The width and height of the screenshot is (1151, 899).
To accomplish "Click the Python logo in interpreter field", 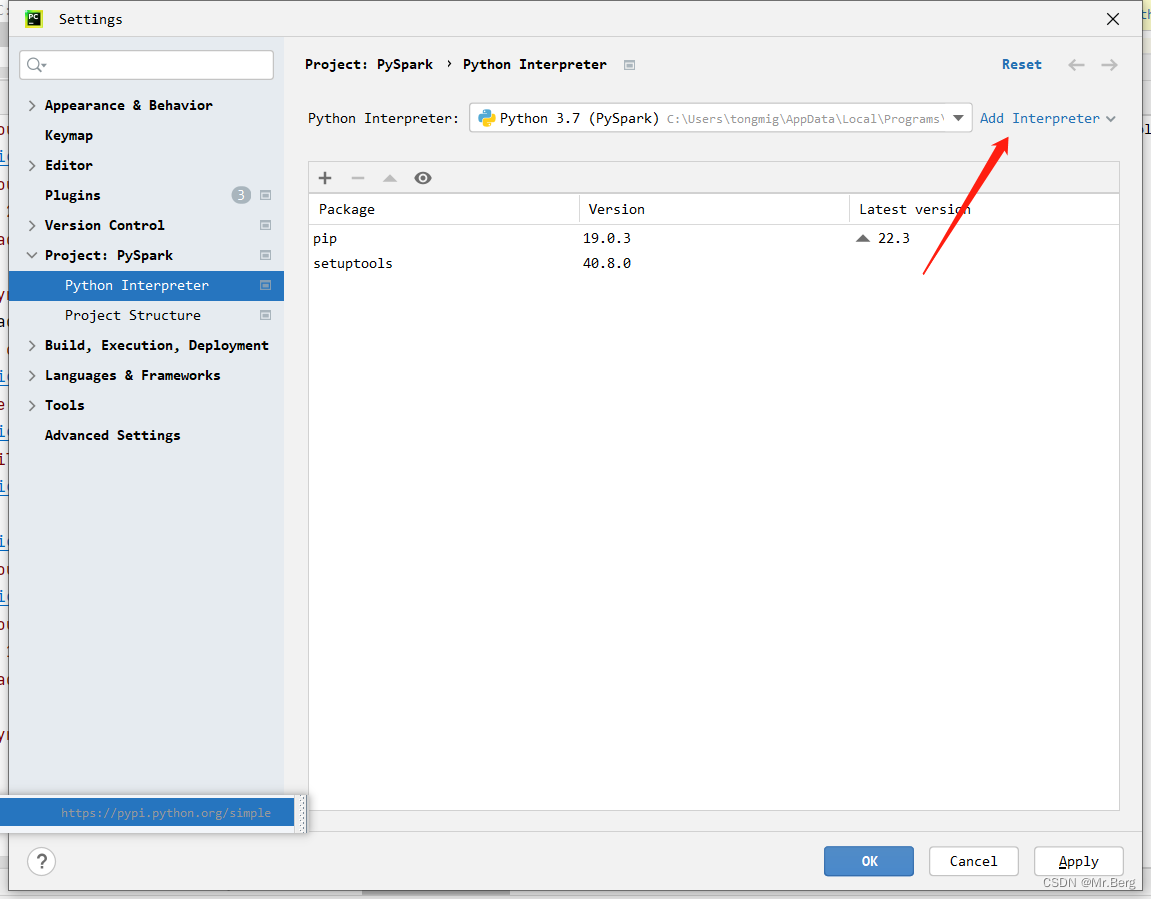I will (486, 118).
